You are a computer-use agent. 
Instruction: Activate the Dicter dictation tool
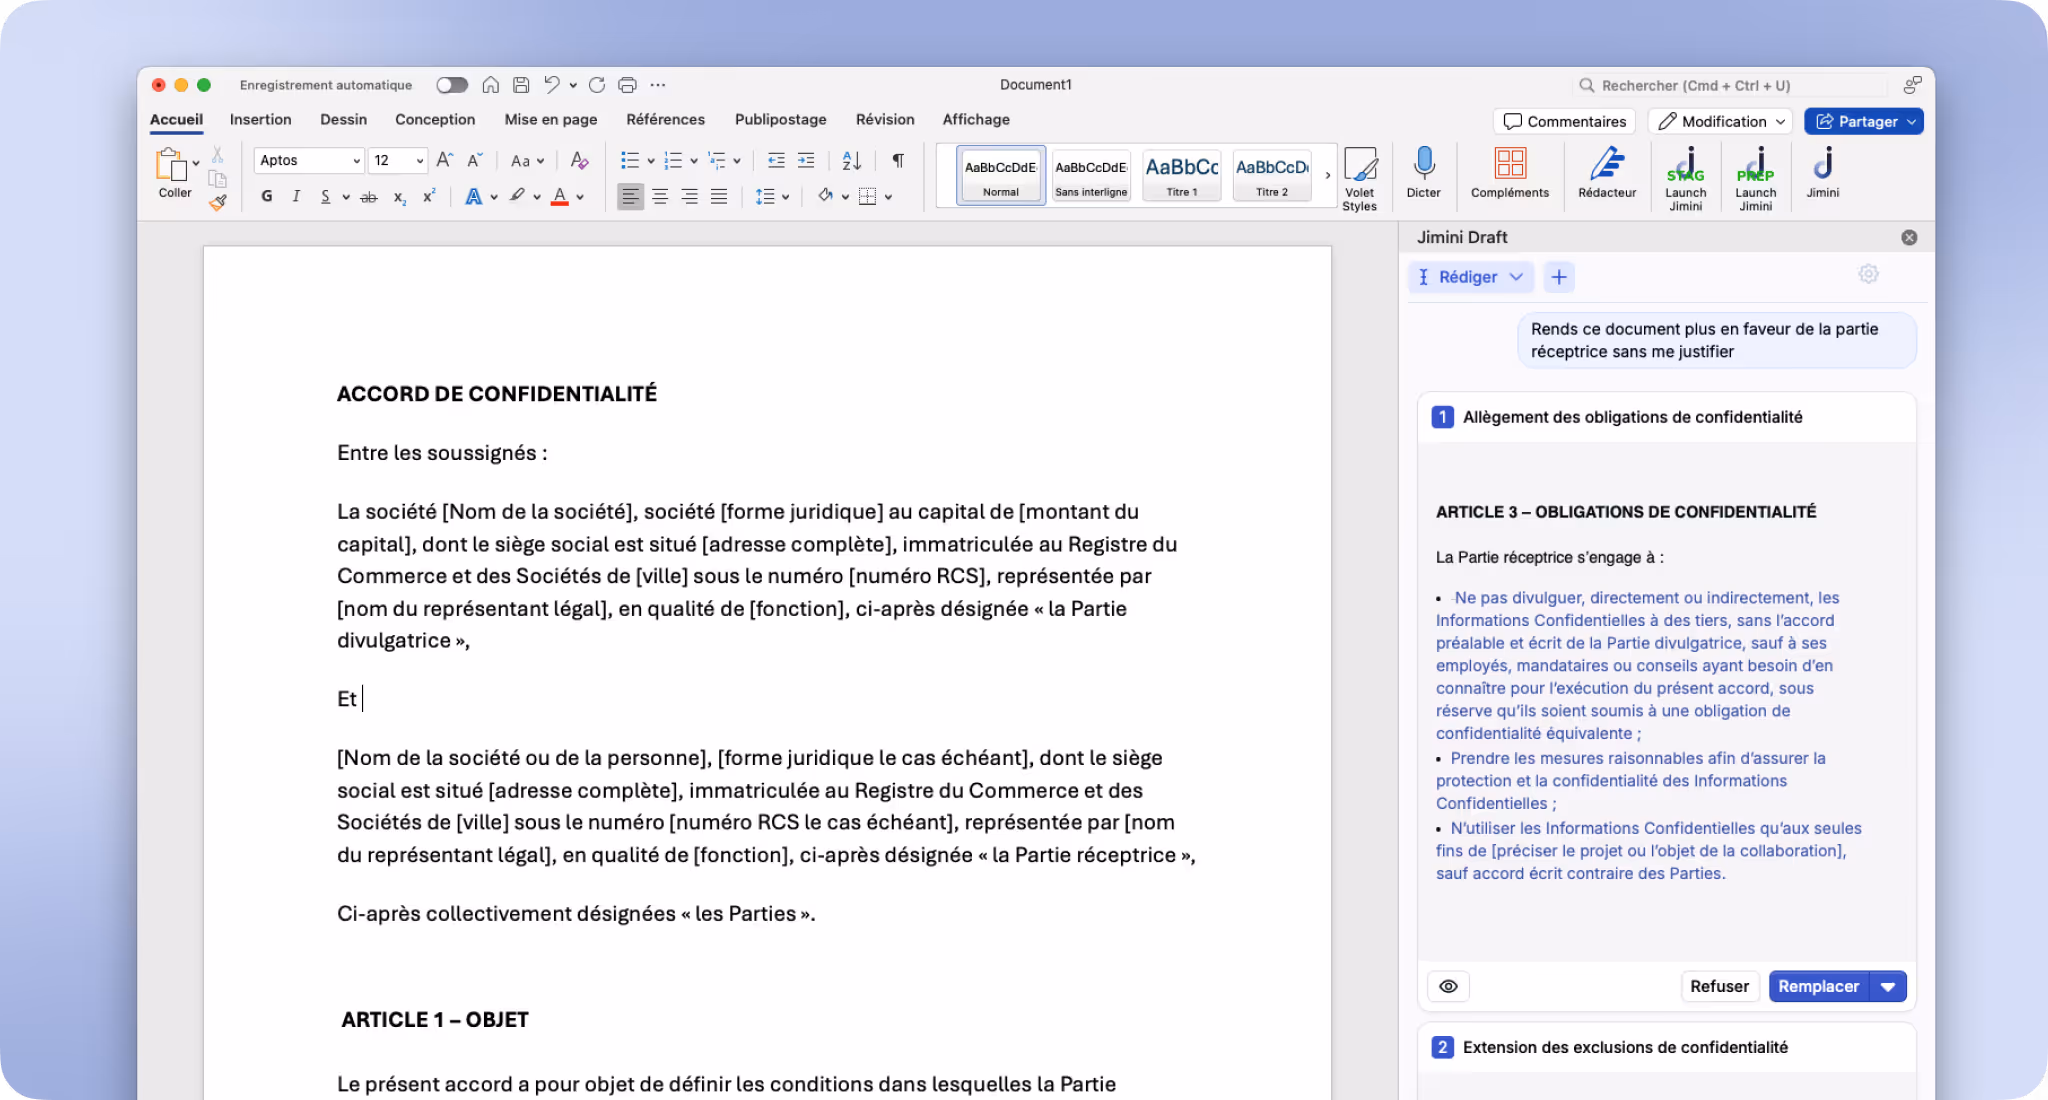click(x=1424, y=175)
